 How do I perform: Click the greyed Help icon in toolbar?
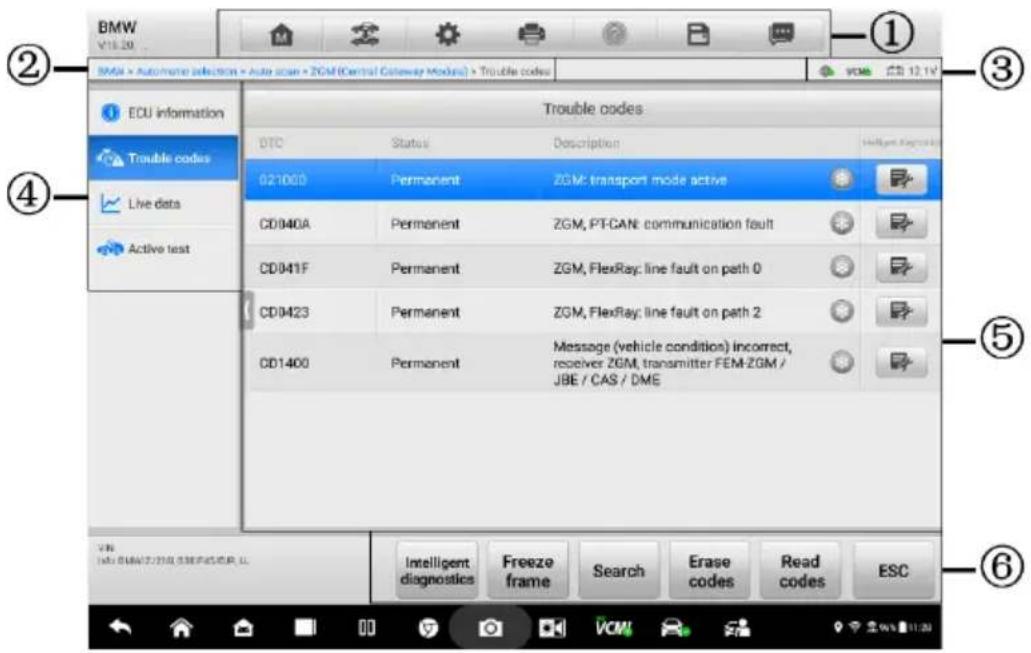pos(615,34)
